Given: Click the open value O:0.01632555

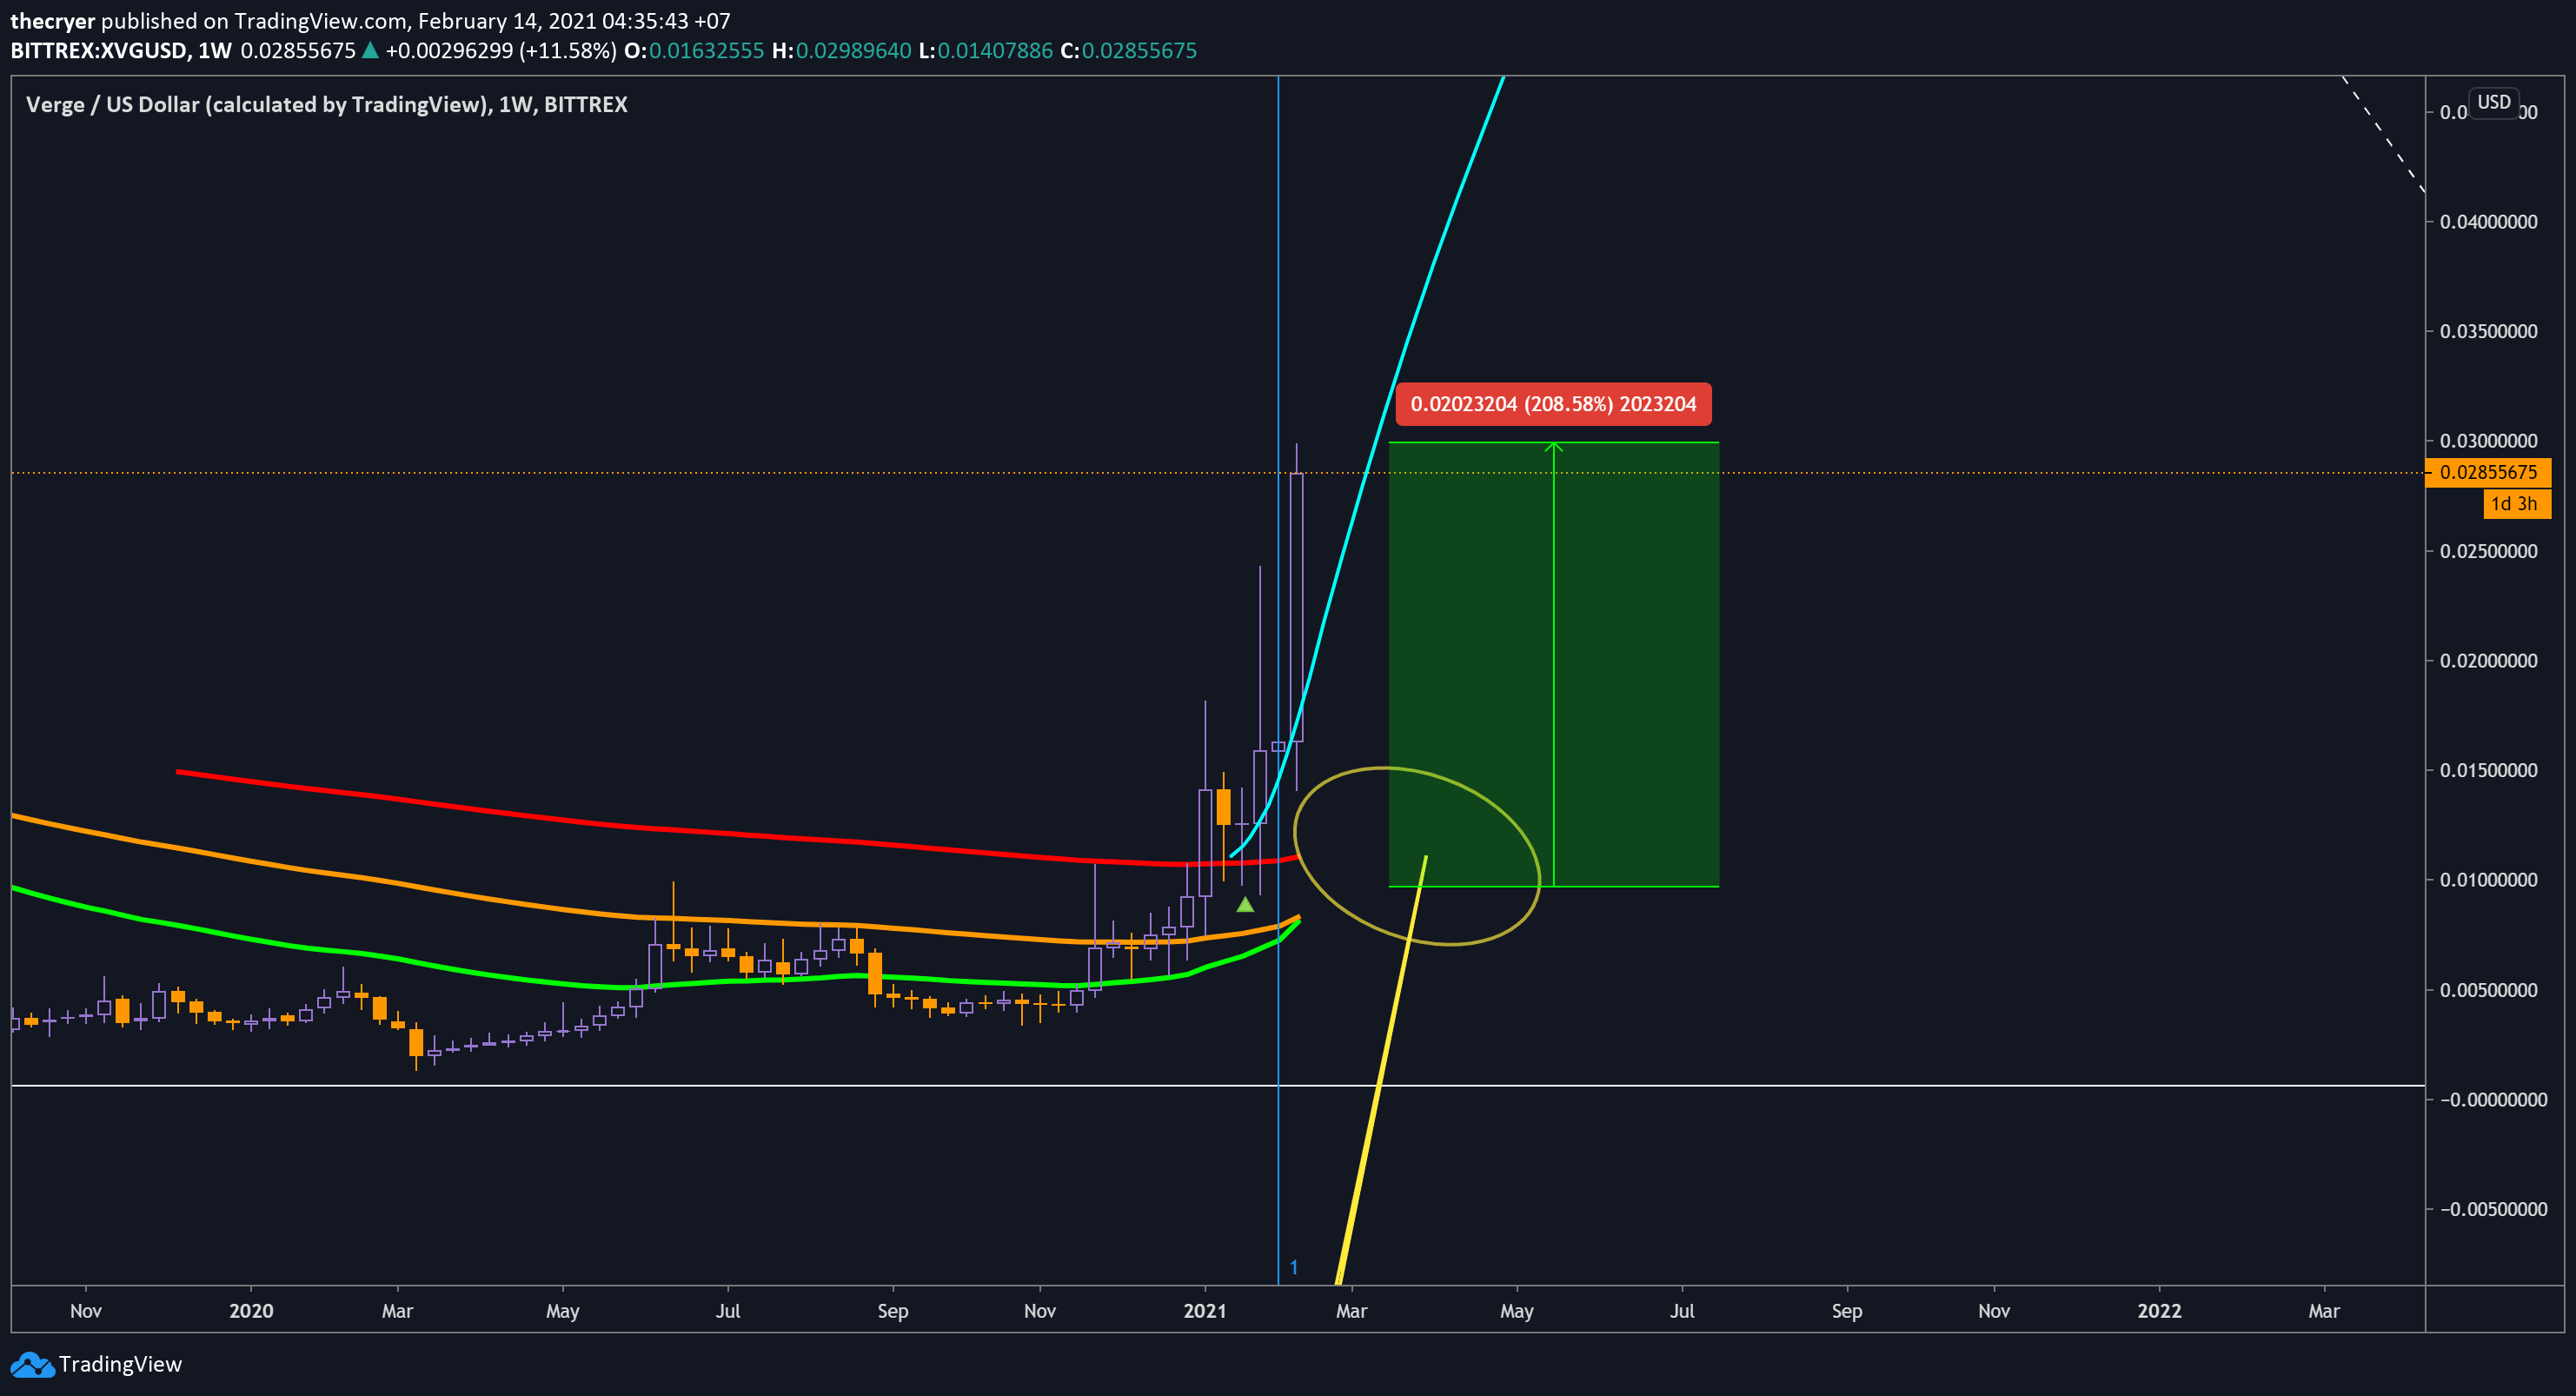Looking at the screenshot, I should (694, 51).
